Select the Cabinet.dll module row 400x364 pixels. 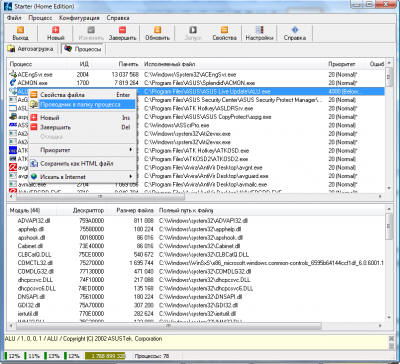pyautogui.click(x=197, y=246)
